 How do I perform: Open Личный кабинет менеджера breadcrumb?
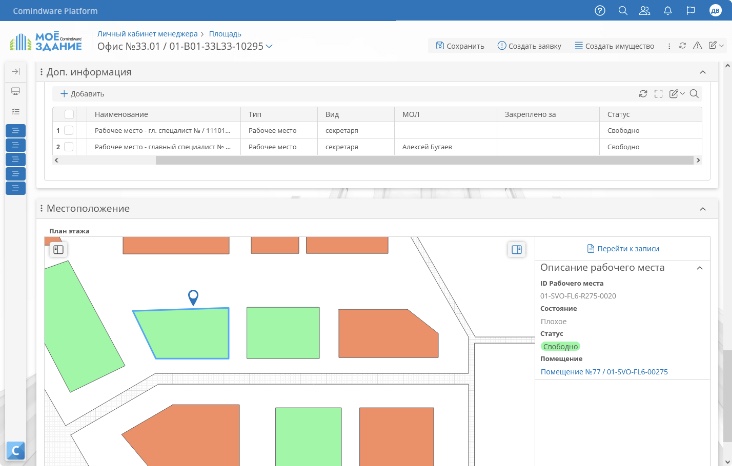pos(147,34)
